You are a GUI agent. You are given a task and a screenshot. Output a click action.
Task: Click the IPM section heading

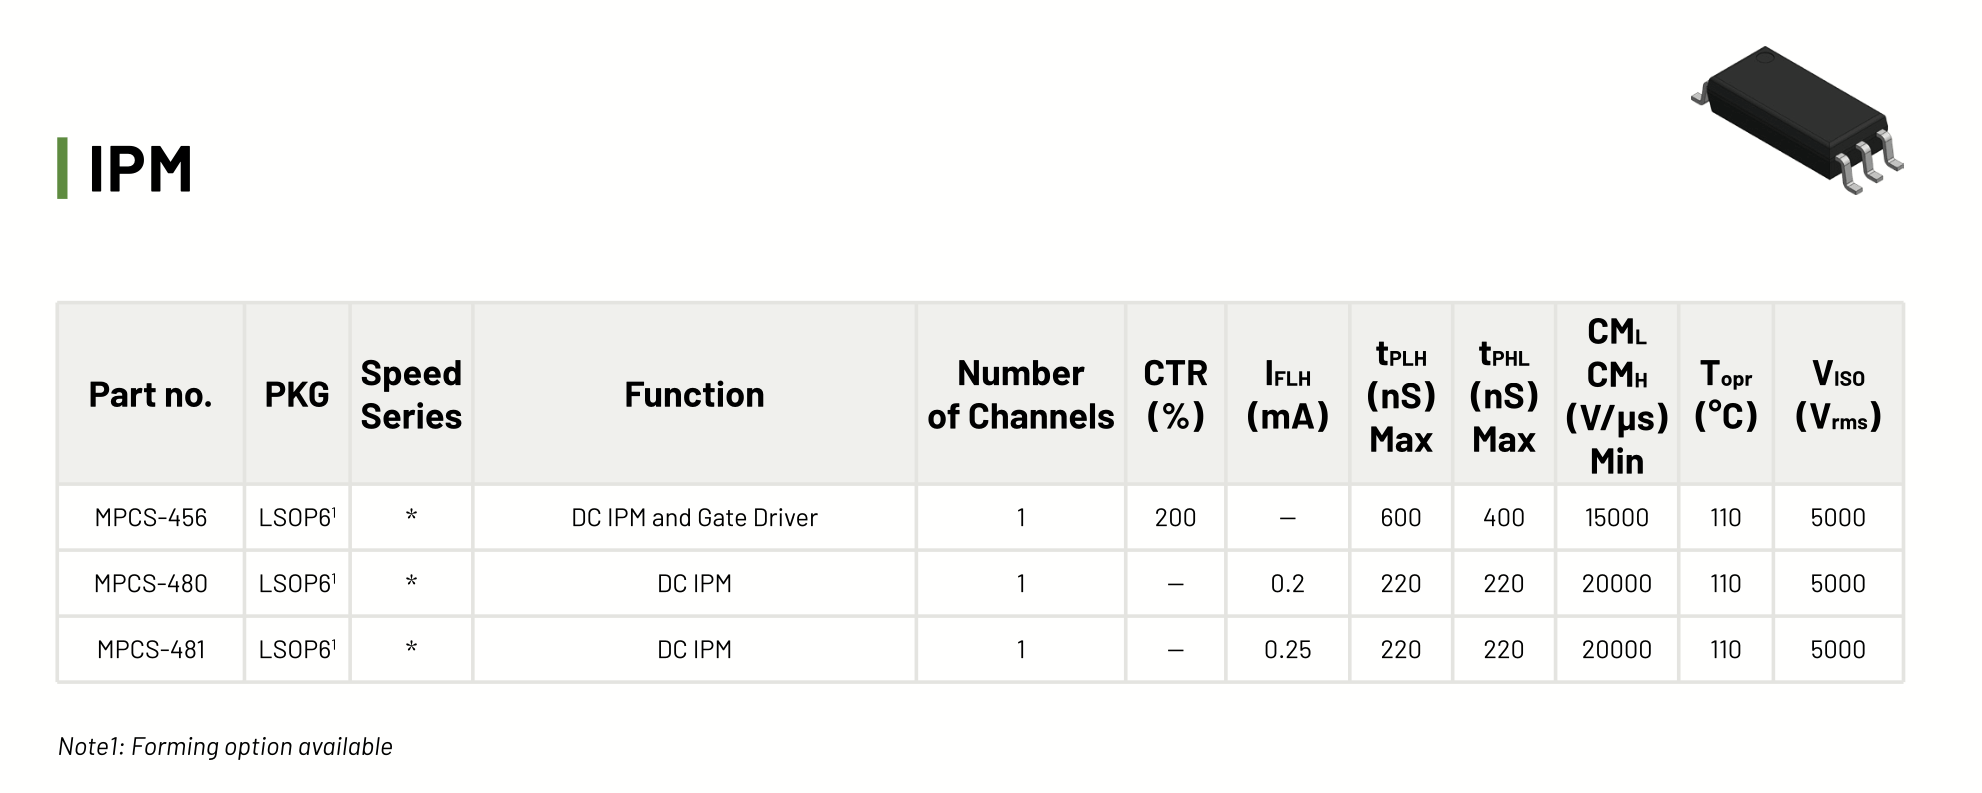click(140, 169)
